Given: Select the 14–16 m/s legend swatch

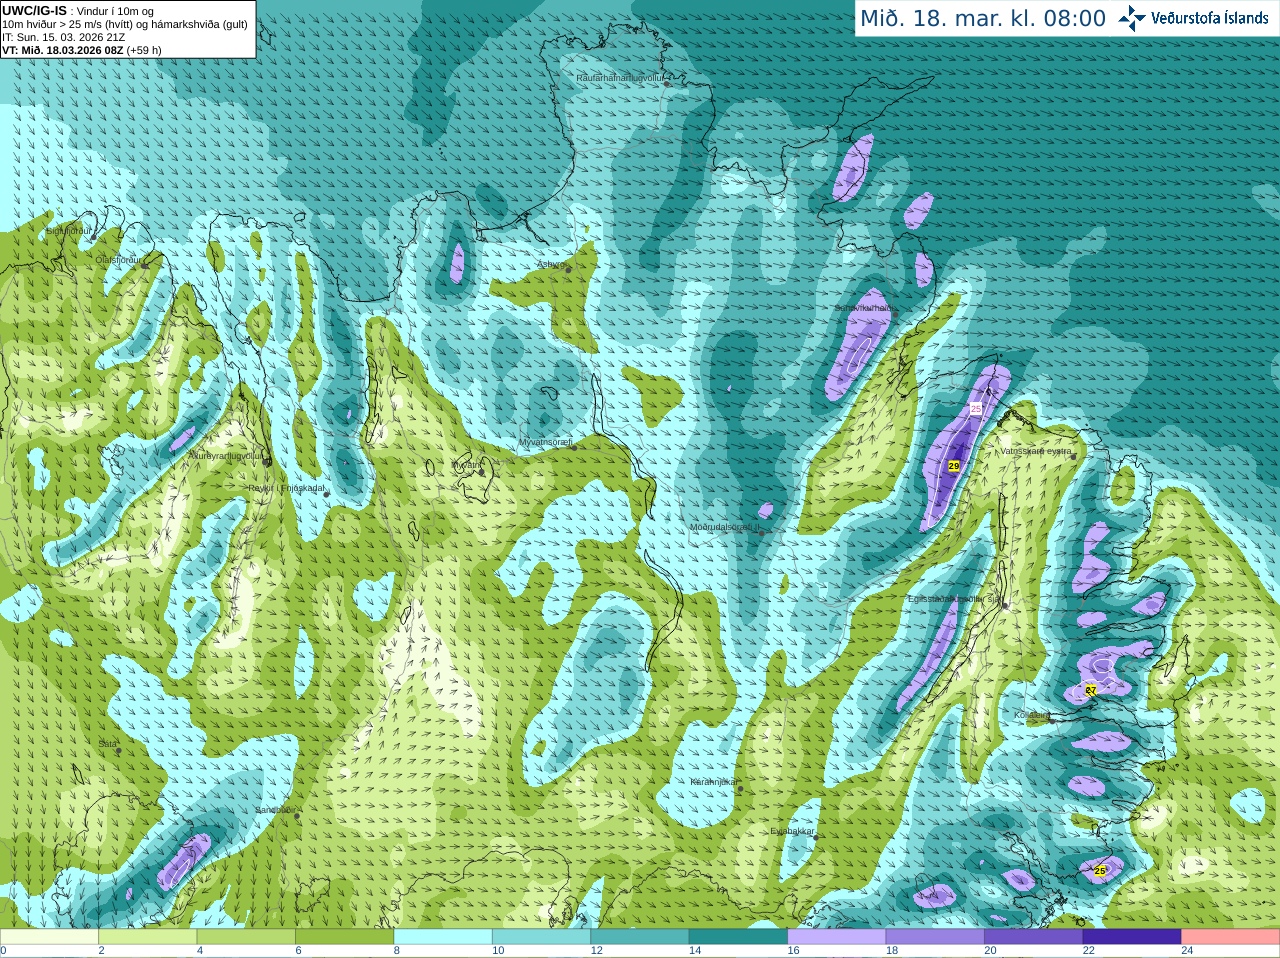Looking at the screenshot, I should 739,937.
